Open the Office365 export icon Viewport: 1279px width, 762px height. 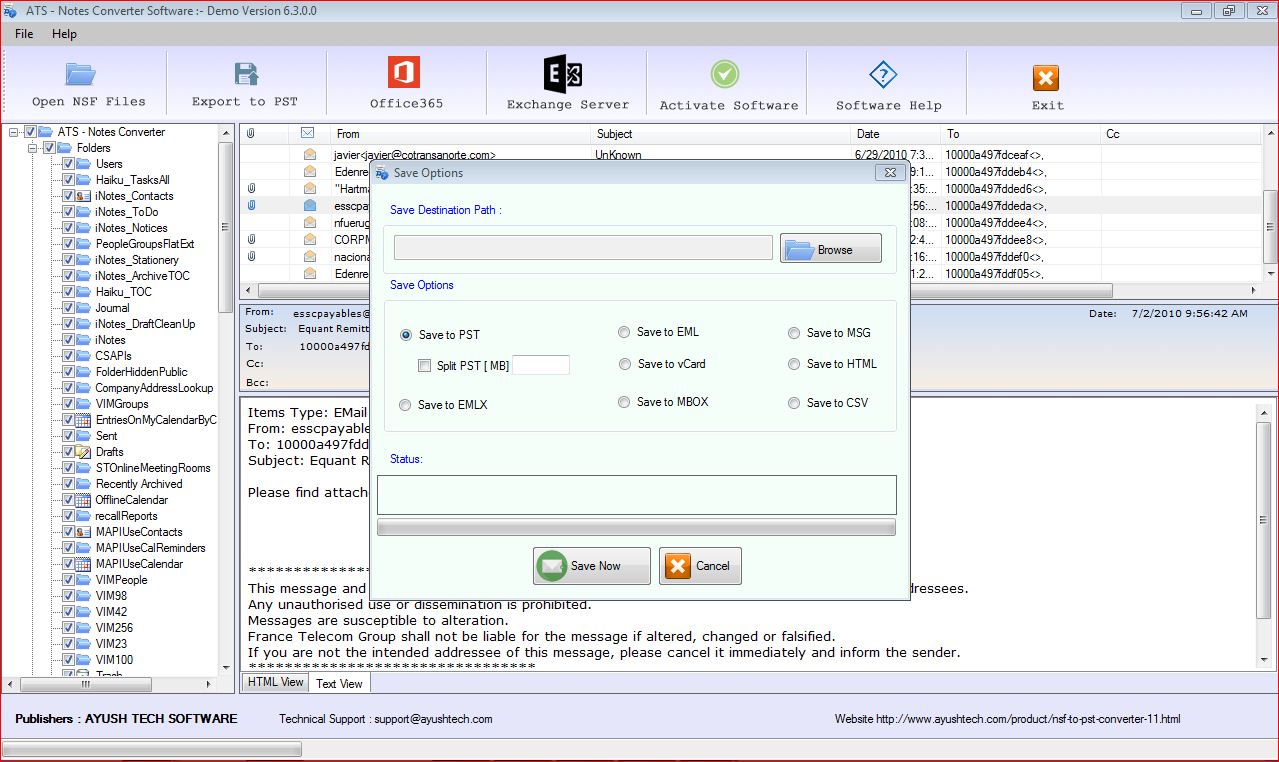click(x=404, y=73)
